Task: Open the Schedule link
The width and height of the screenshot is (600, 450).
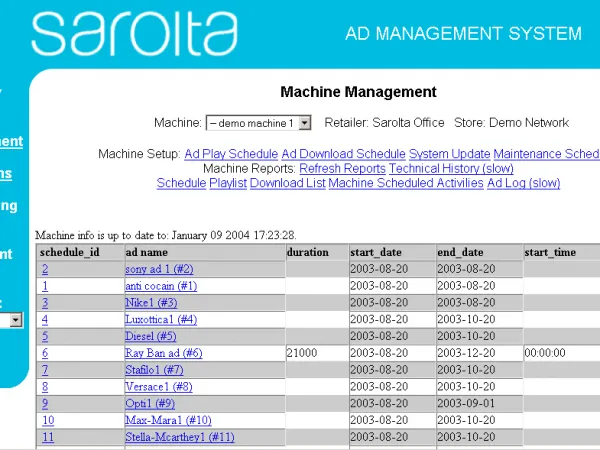Action: point(181,183)
